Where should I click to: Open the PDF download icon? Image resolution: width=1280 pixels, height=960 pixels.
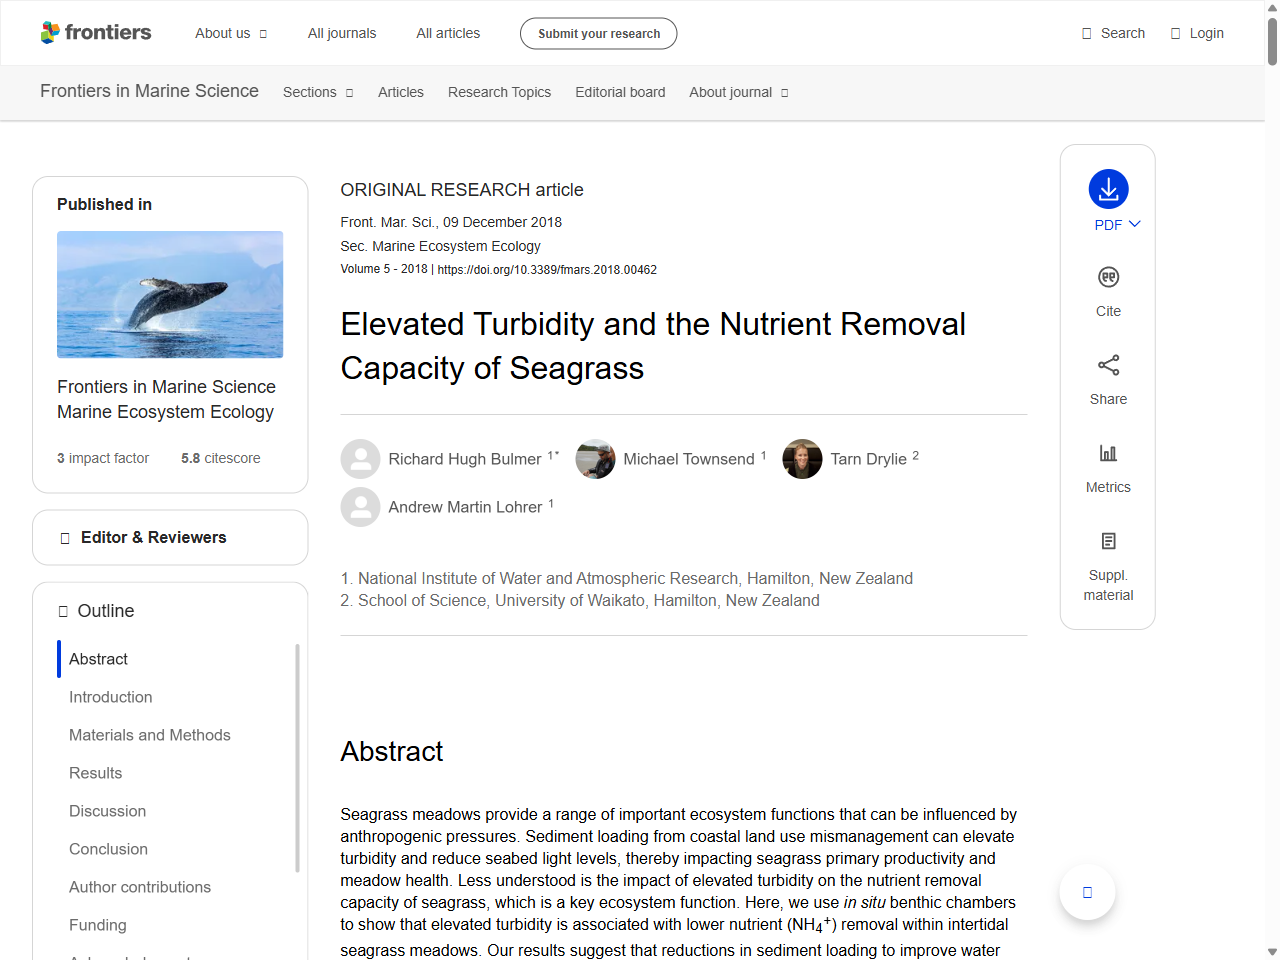(x=1108, y=188)
